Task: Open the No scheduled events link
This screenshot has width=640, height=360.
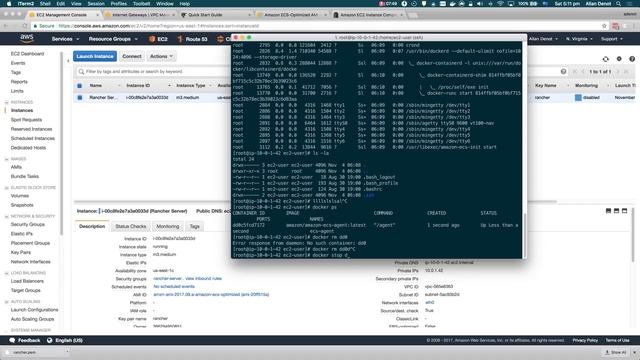Action: click(x=174, y=287)
